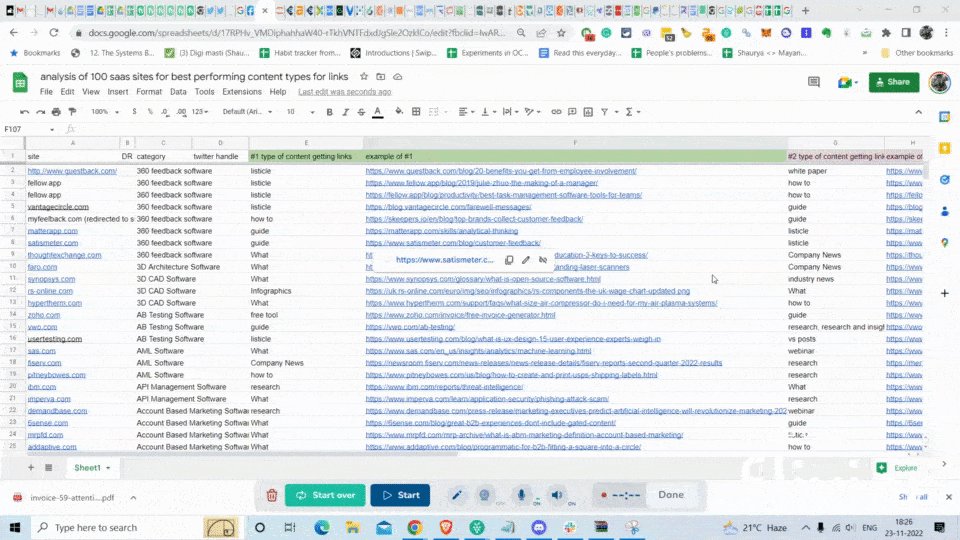Insert a comment from the toolbar
Screen dimensions: 960x540
tap(572, 112)
